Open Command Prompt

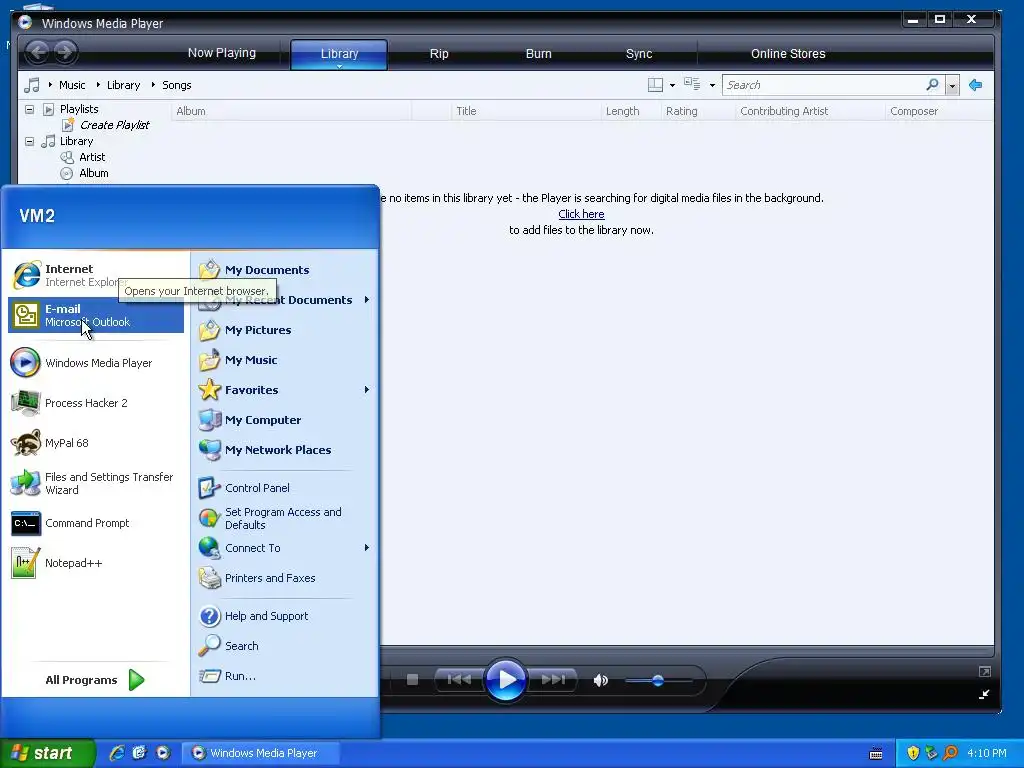(95, 523)
